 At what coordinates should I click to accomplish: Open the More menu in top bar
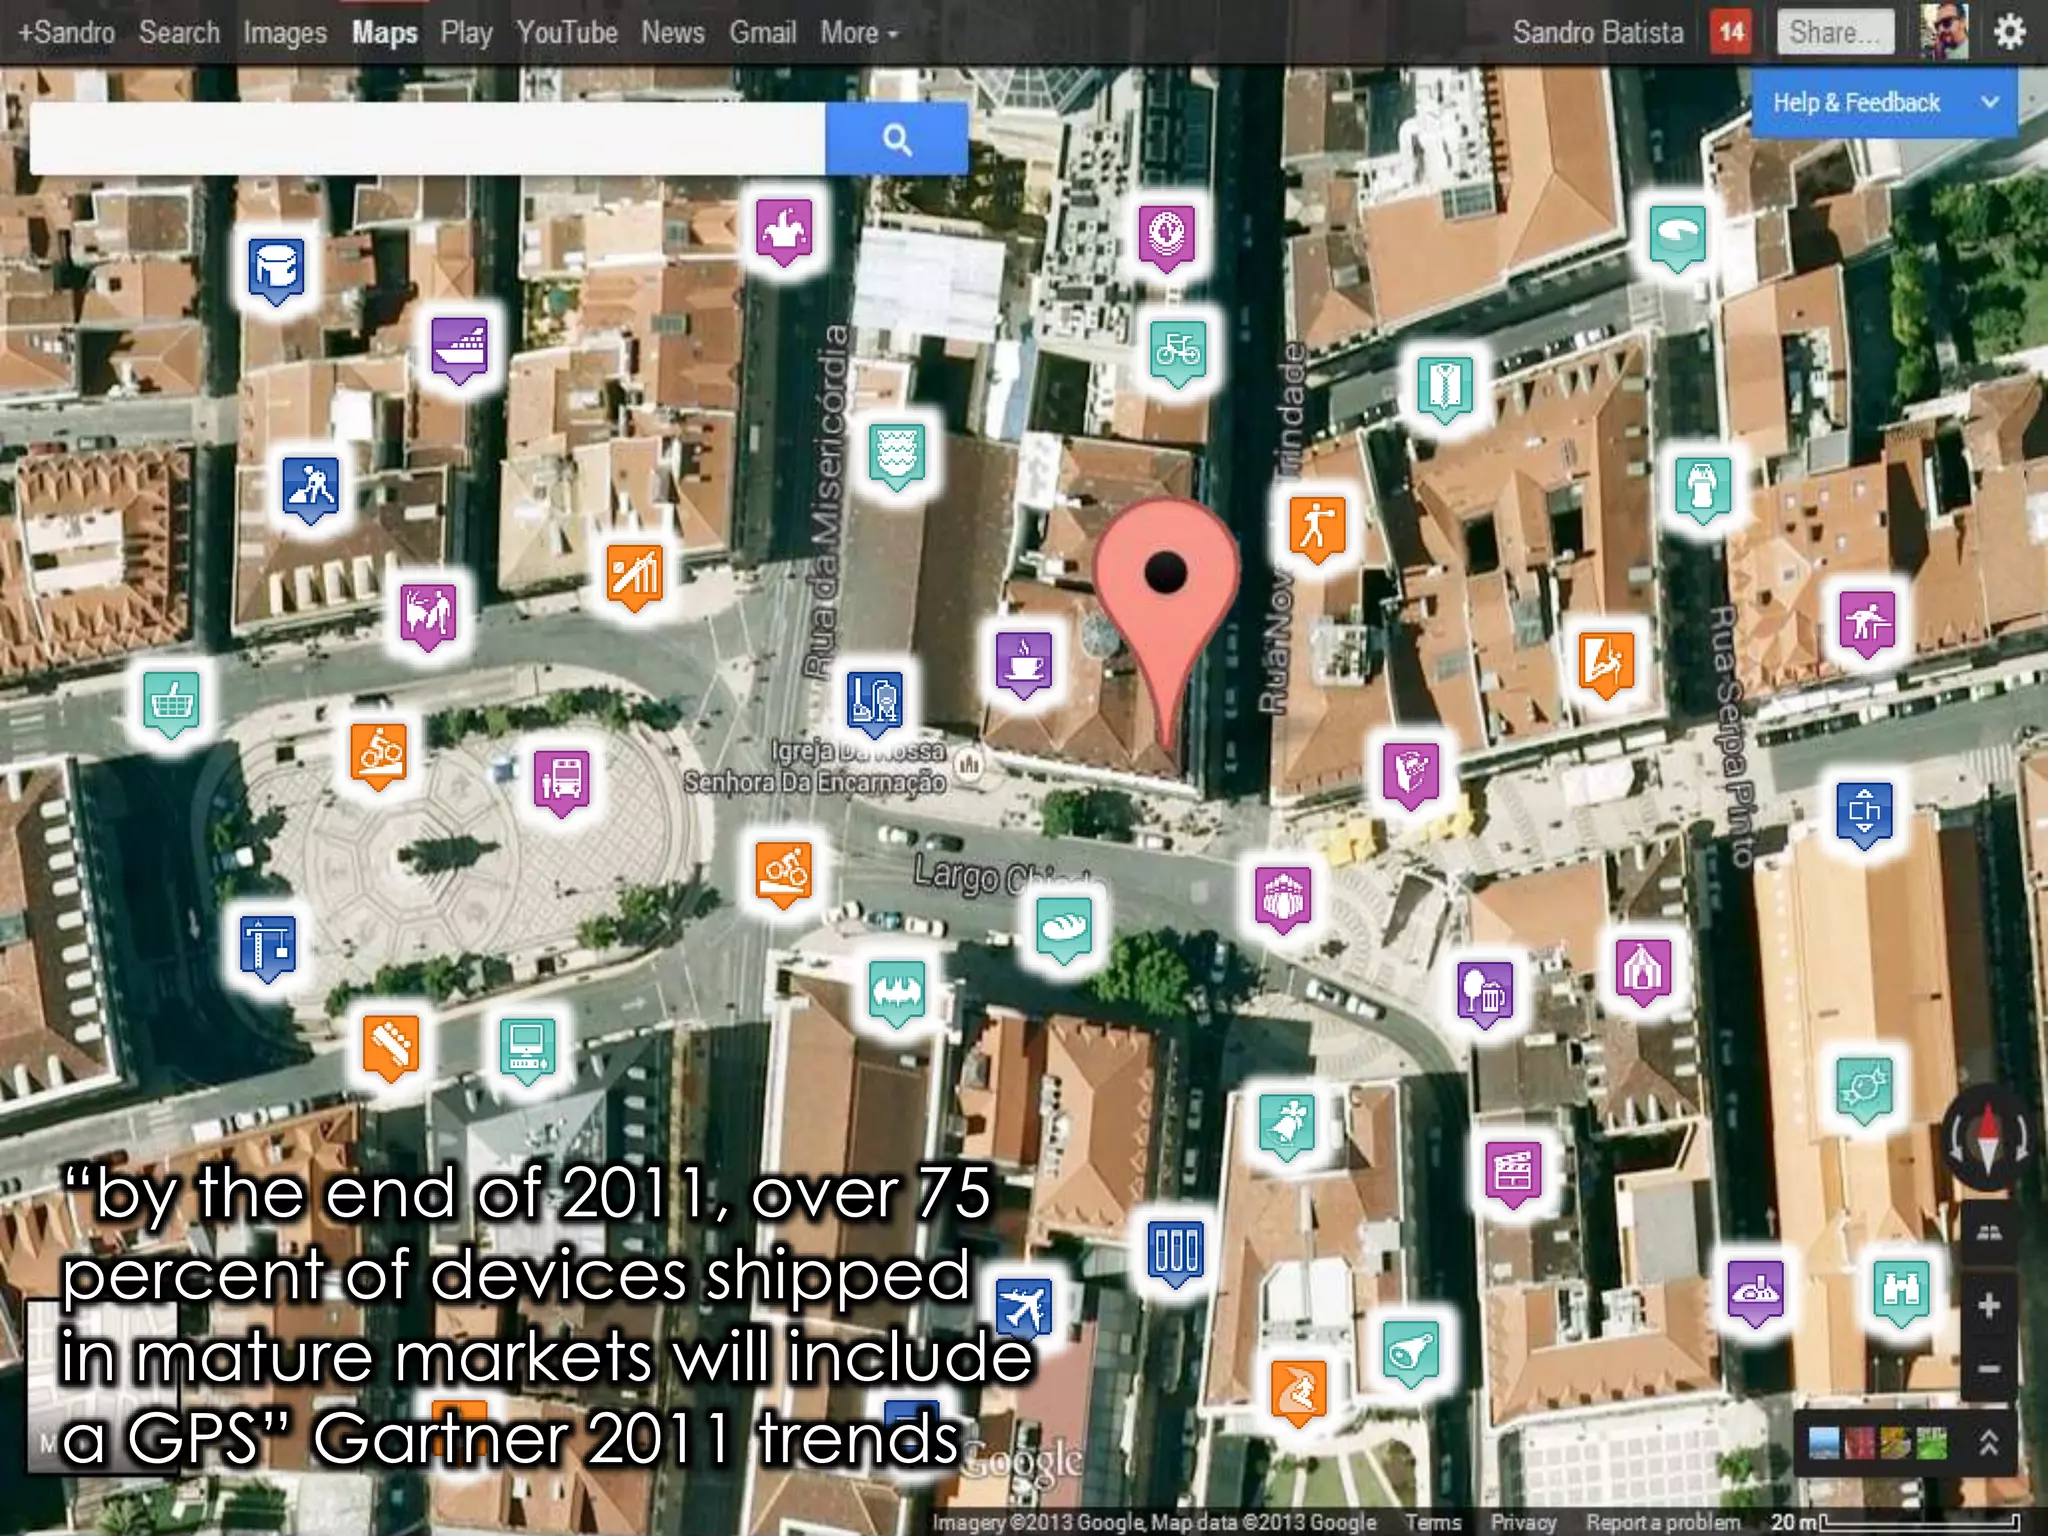(858, 33)
